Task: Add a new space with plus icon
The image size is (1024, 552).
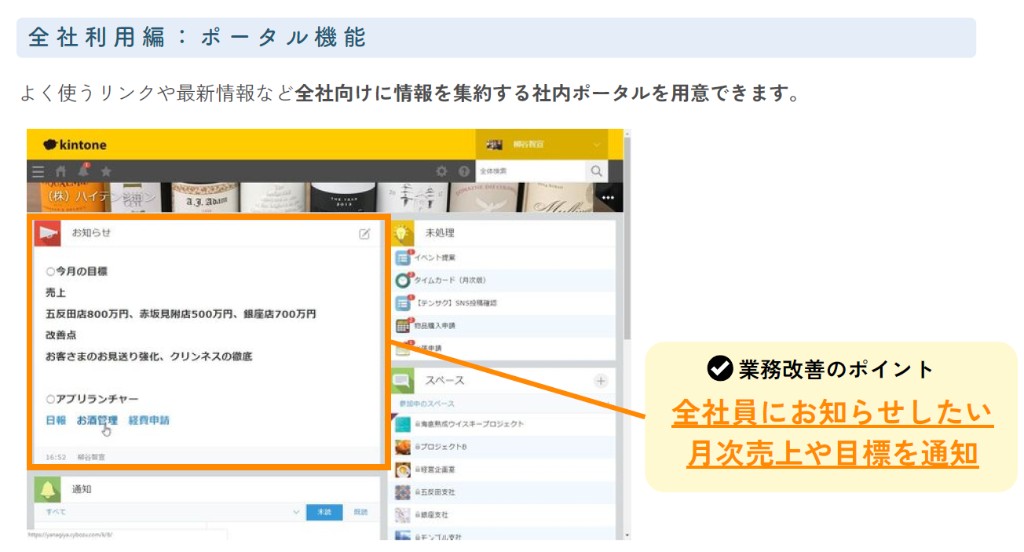Action: pyautogui.click(x=600, y=381)
